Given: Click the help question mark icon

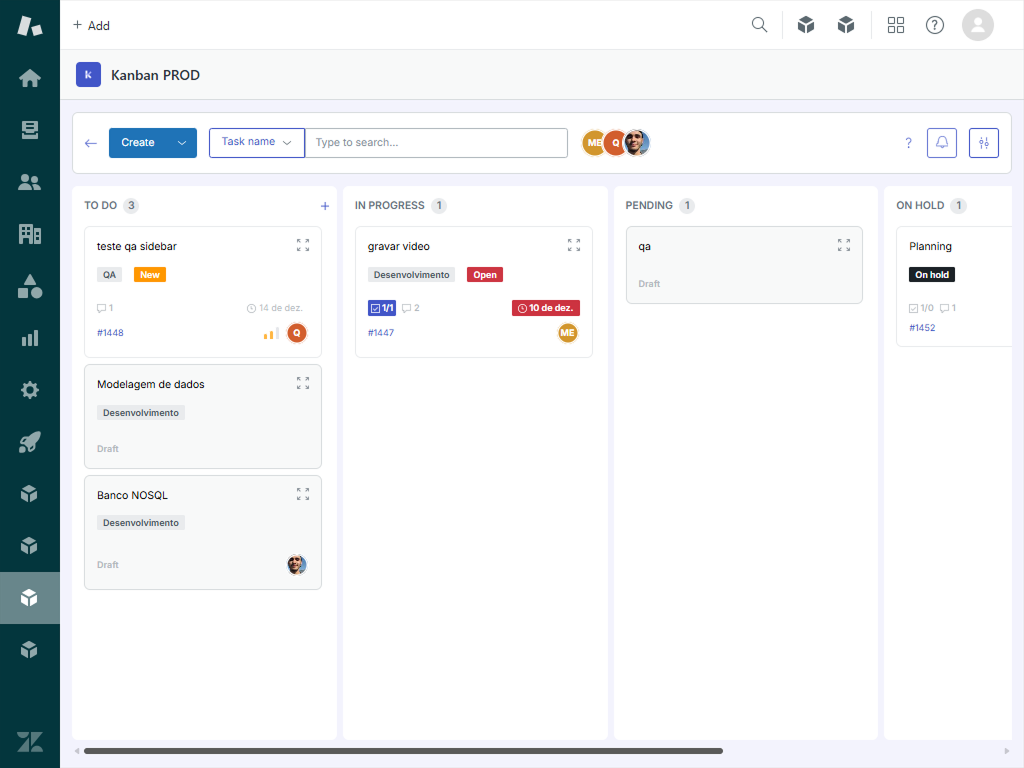Looking at the screenshot, I should tap(934, 24).
